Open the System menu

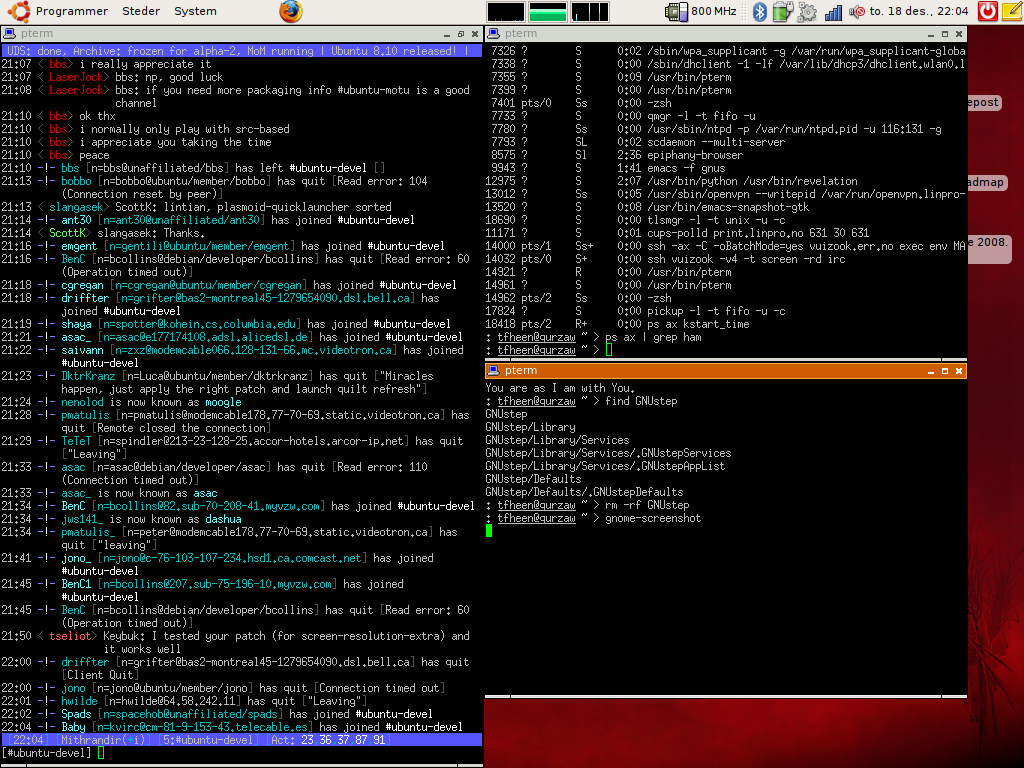[195, 11]
